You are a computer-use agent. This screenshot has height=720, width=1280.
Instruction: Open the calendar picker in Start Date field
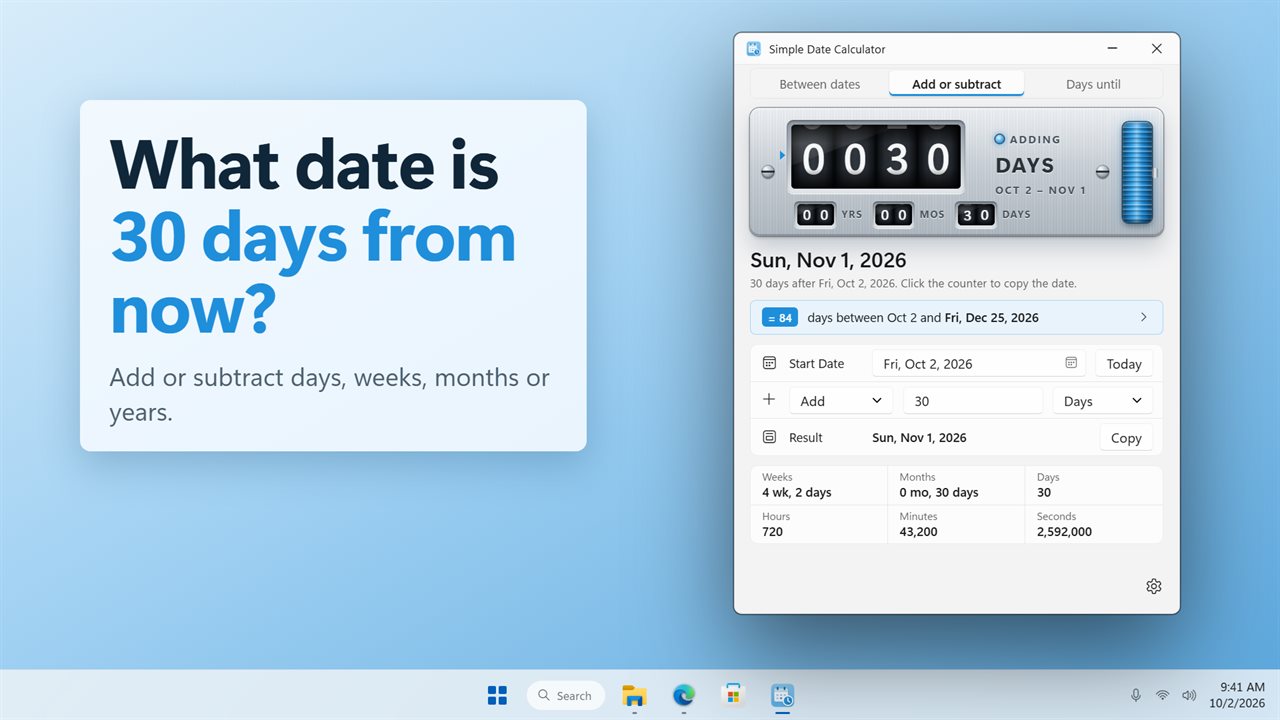[1071, 363]
